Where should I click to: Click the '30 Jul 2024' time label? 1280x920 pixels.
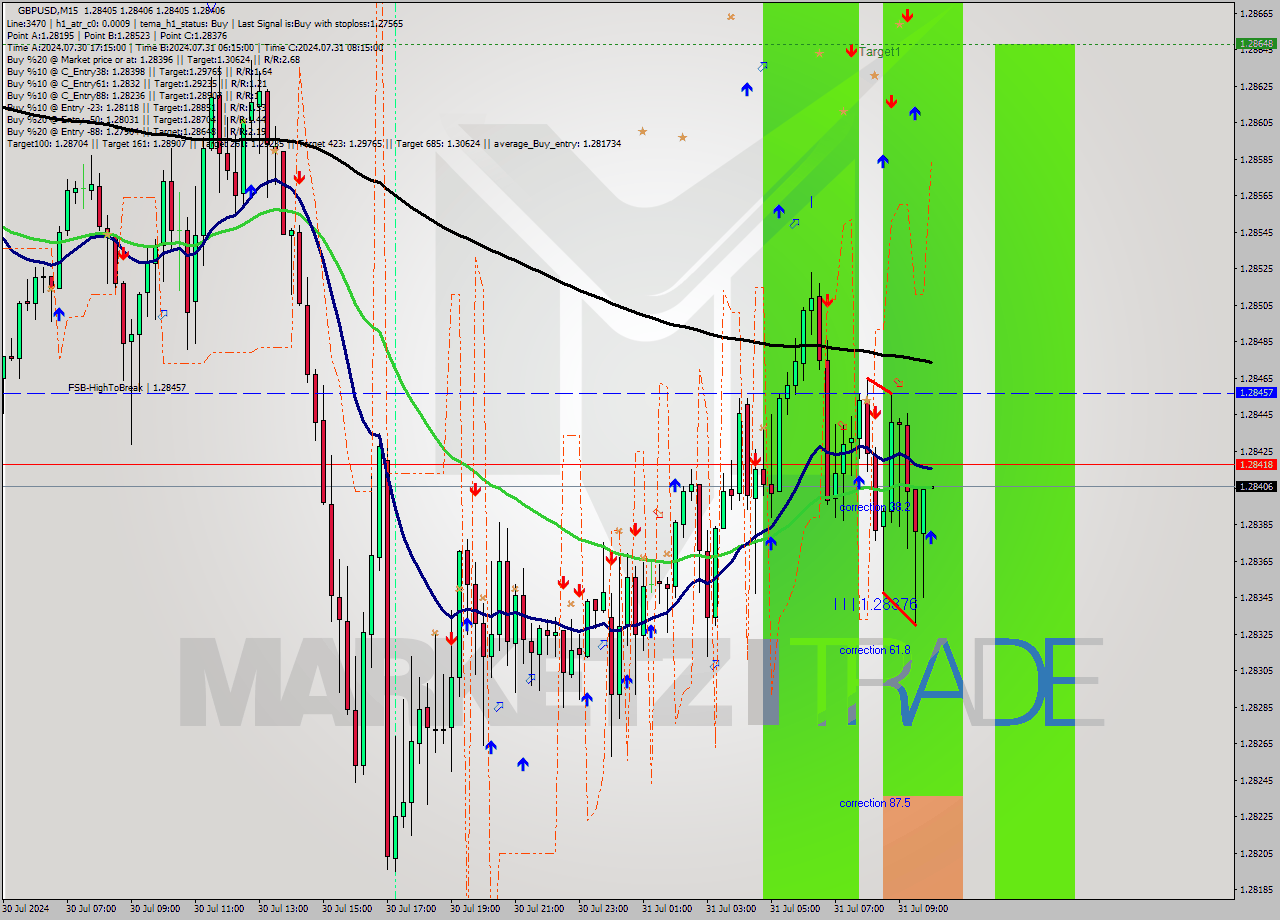24,909
